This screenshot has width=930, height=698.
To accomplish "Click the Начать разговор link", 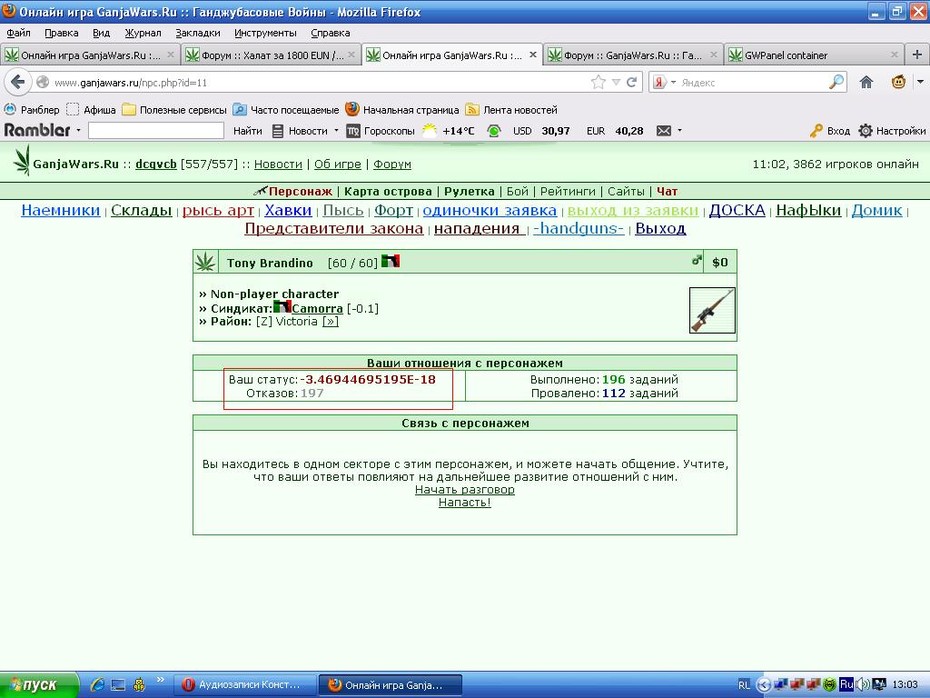I will click(x=464, y=490).
